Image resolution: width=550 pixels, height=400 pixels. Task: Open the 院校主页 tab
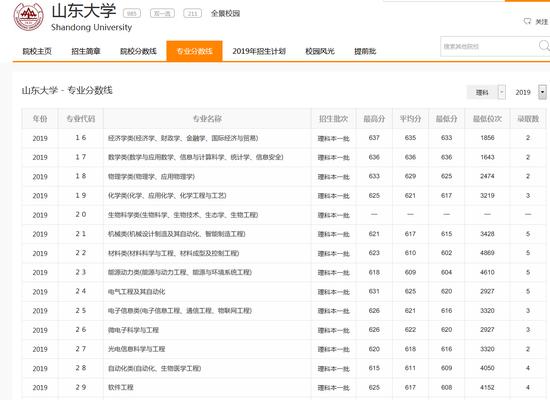[x=37, y=51]
